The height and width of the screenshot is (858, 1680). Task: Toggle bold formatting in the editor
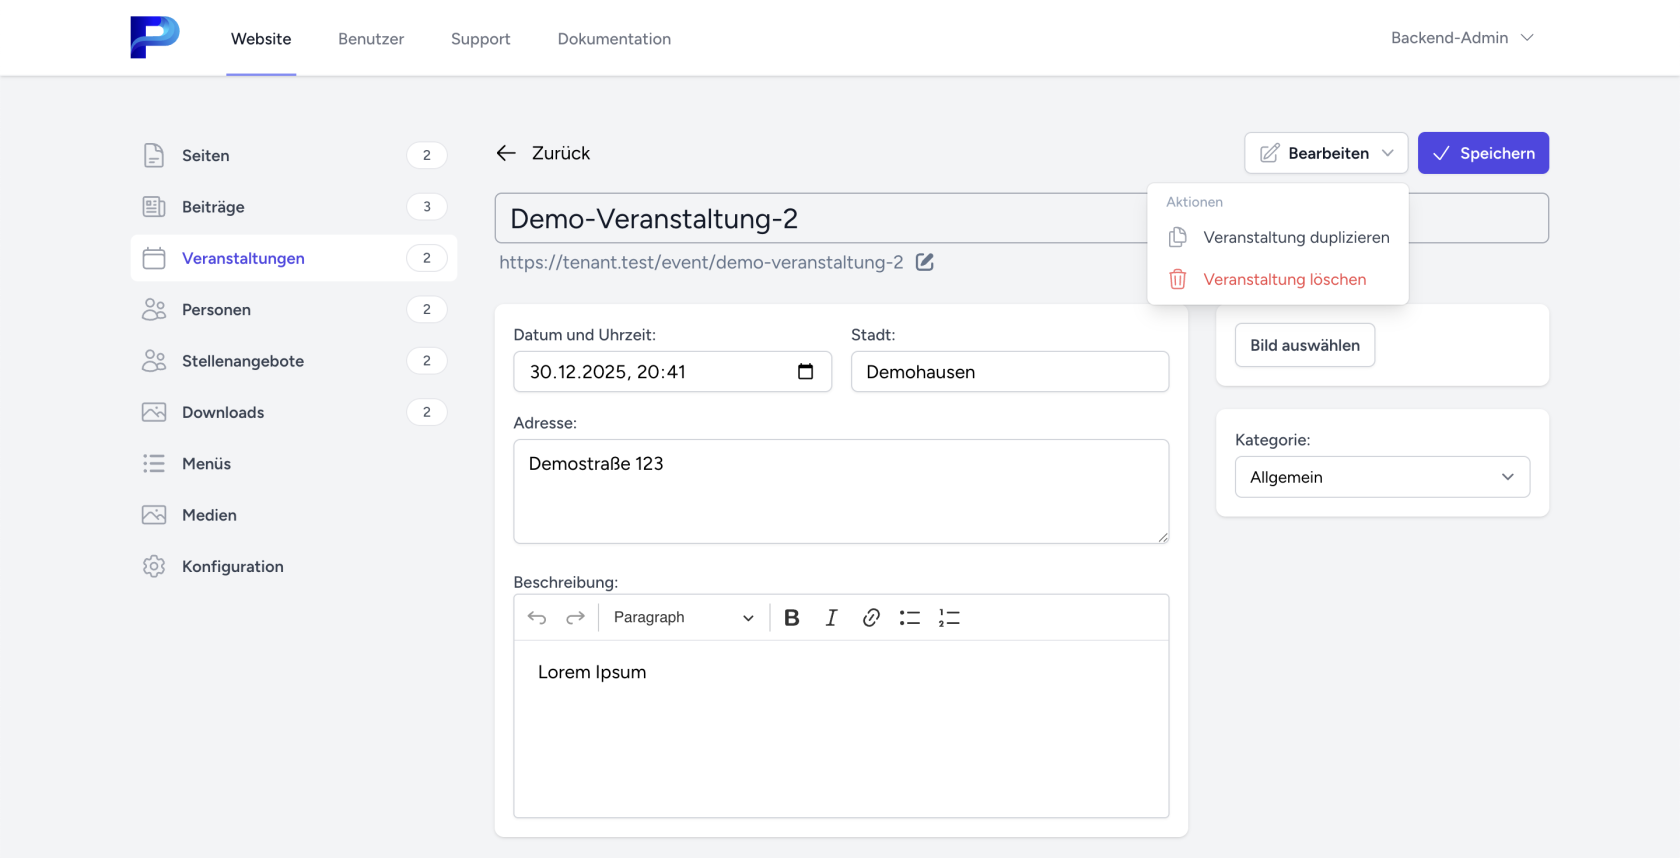click(x=791, y=618)
